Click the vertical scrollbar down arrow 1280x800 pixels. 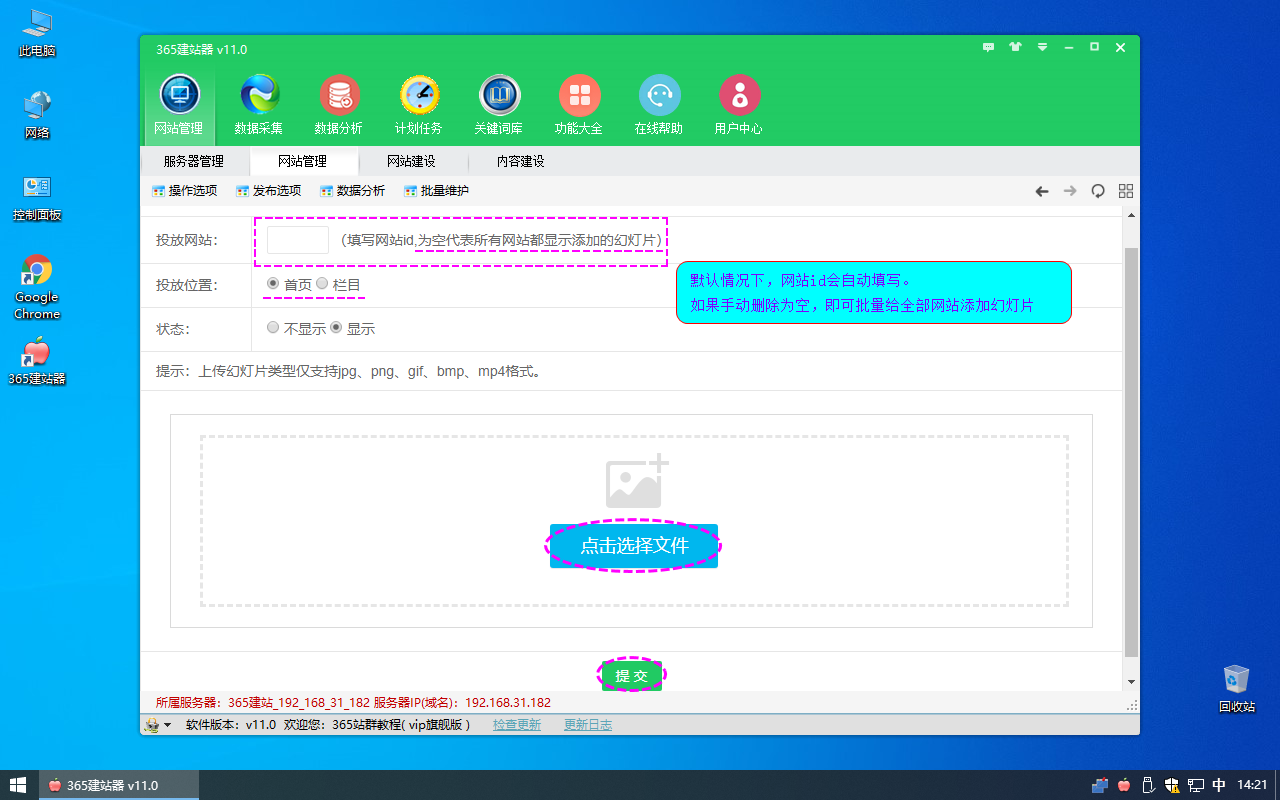1131,682
